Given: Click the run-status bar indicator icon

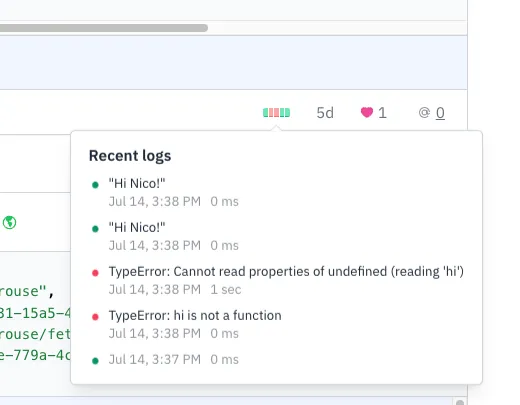Looking at the screenshot, I should tap(276, 113).
